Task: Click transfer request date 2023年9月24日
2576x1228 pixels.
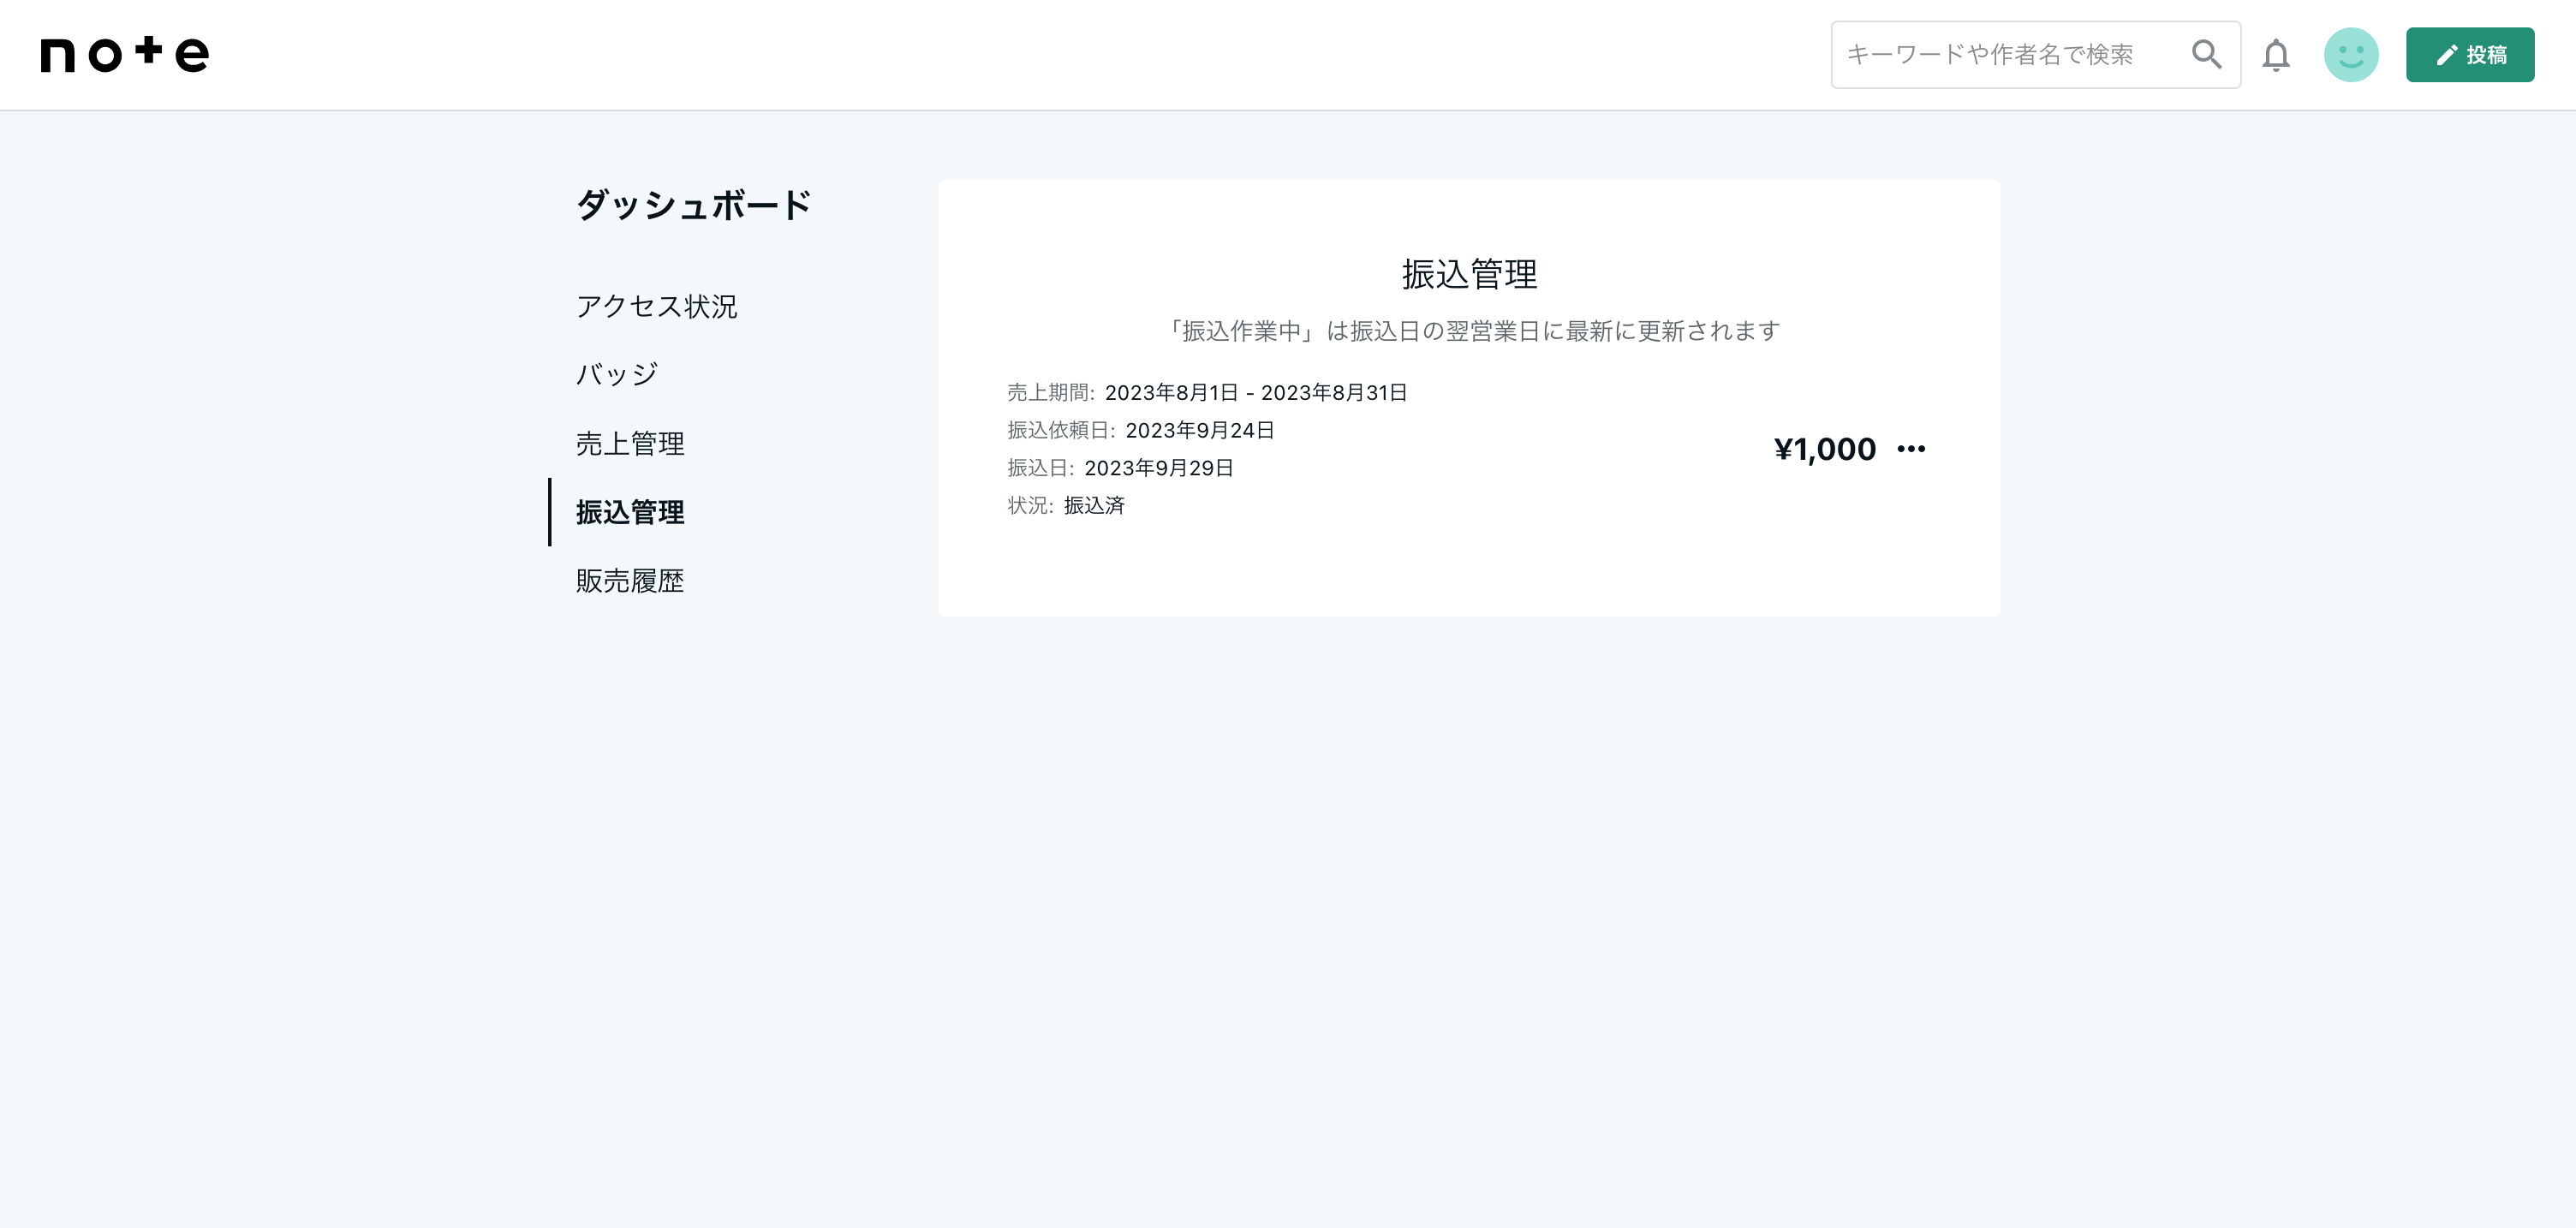Action: click(x=1200, y=430)
